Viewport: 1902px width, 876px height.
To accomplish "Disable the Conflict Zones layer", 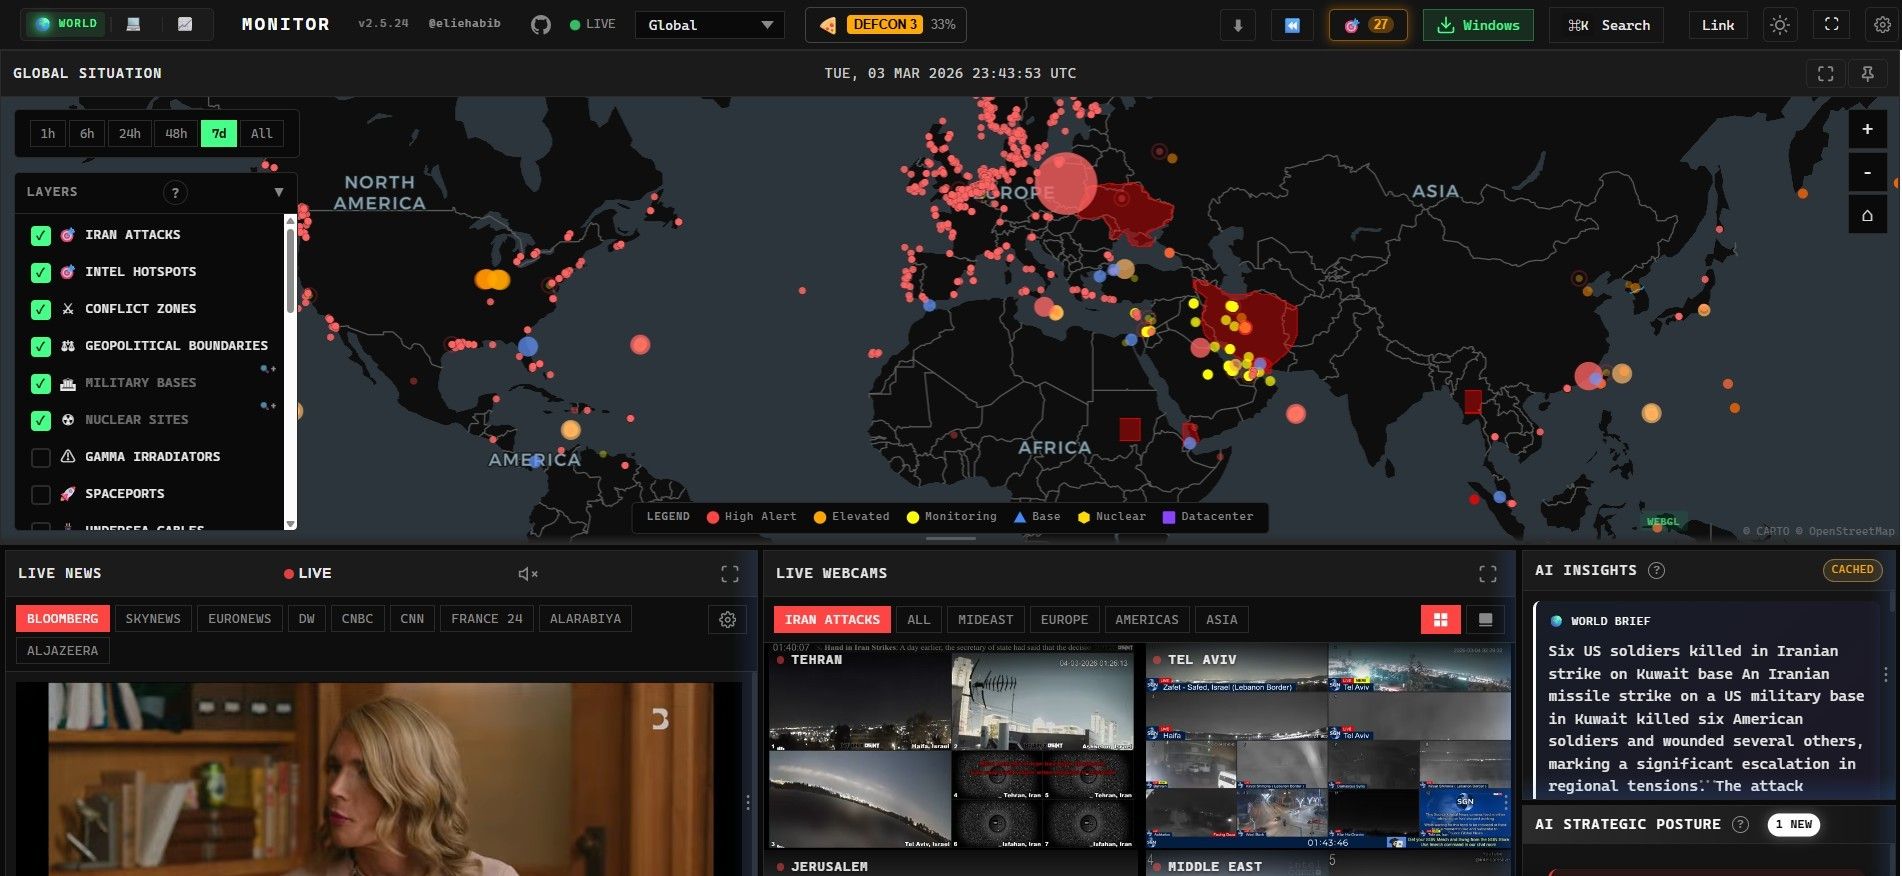I will point(41,309).
